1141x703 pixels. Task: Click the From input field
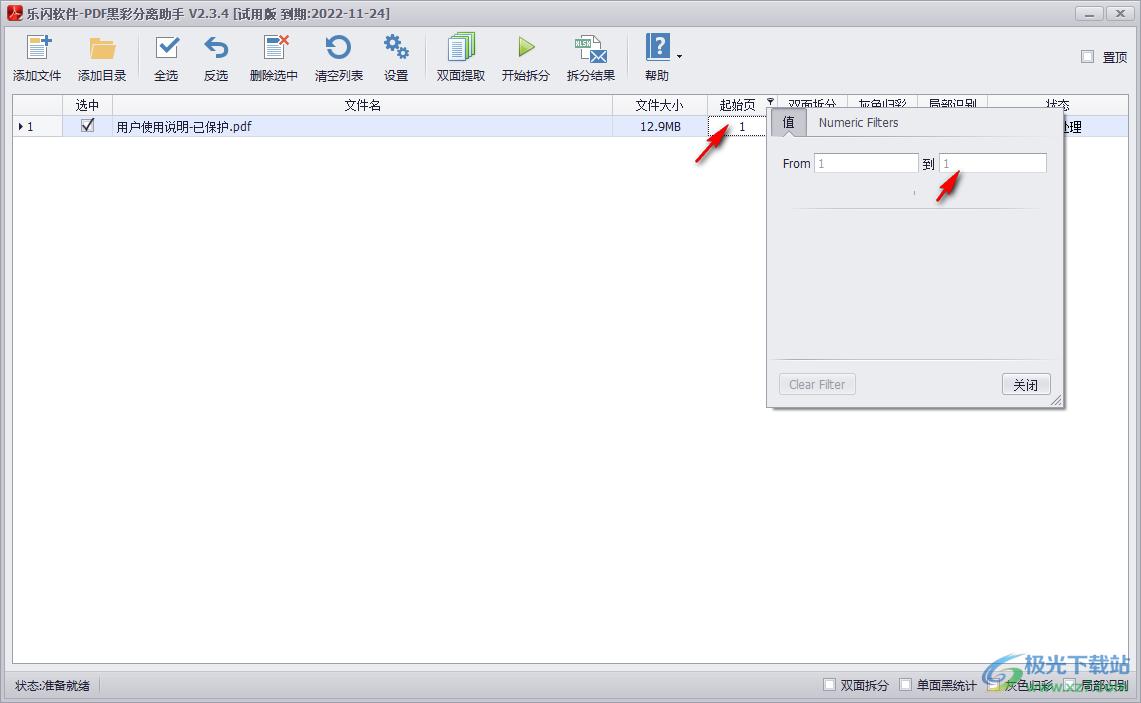[x=866, y=163]
